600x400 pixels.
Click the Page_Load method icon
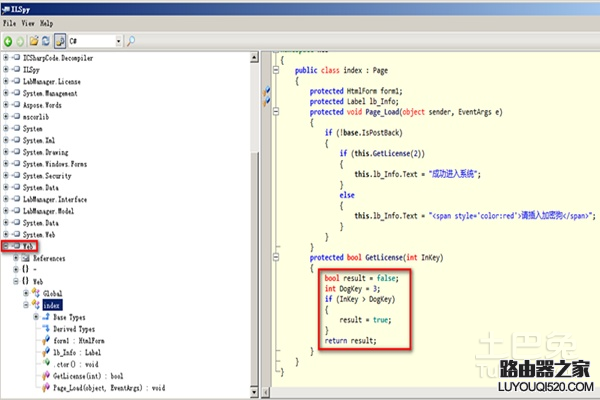[x=46, y=387]
